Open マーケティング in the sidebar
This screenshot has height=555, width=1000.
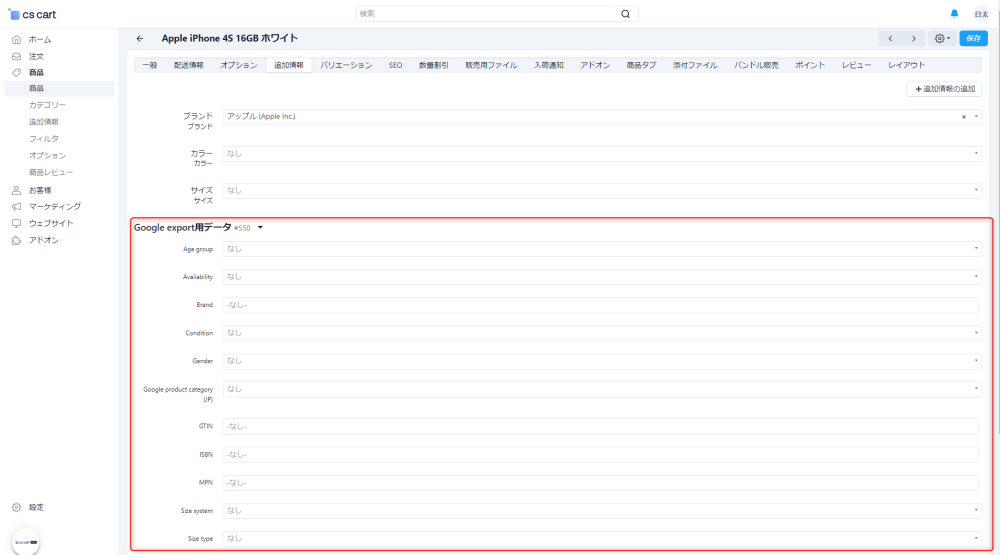pyautogui.click(x=55, y=207)
